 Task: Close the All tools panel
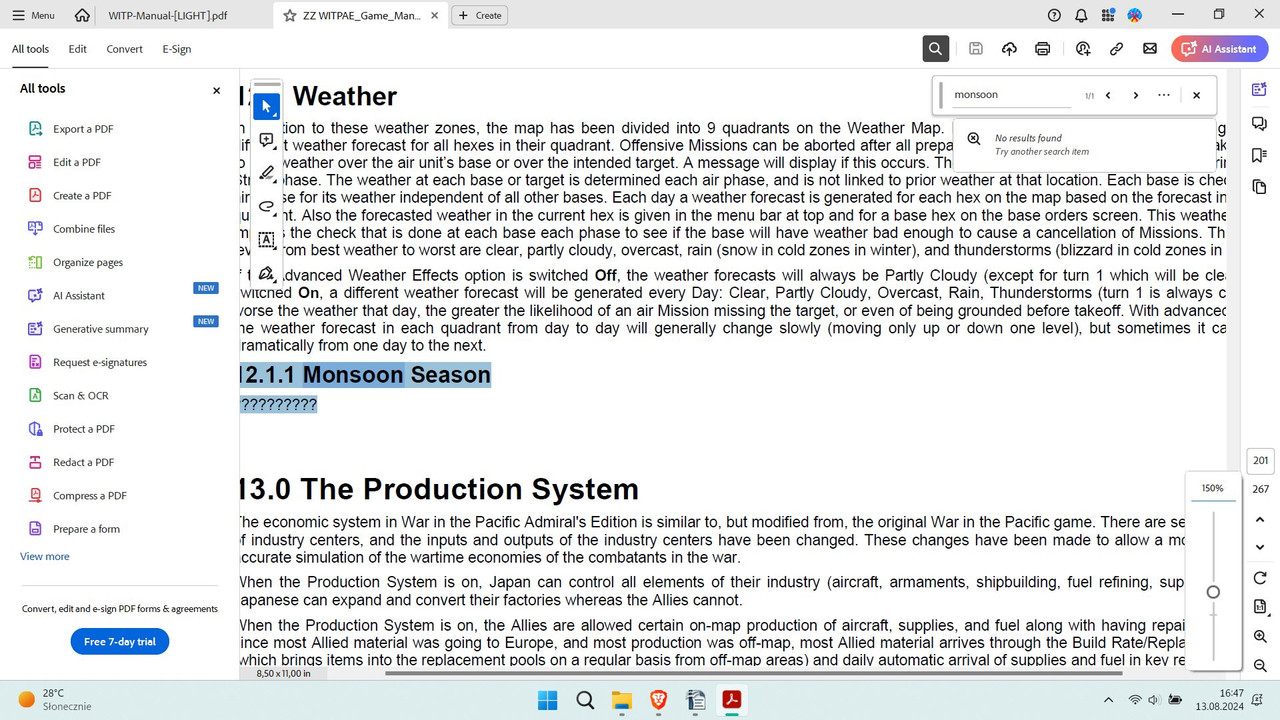pyautogui.click(x=216, y=90)
